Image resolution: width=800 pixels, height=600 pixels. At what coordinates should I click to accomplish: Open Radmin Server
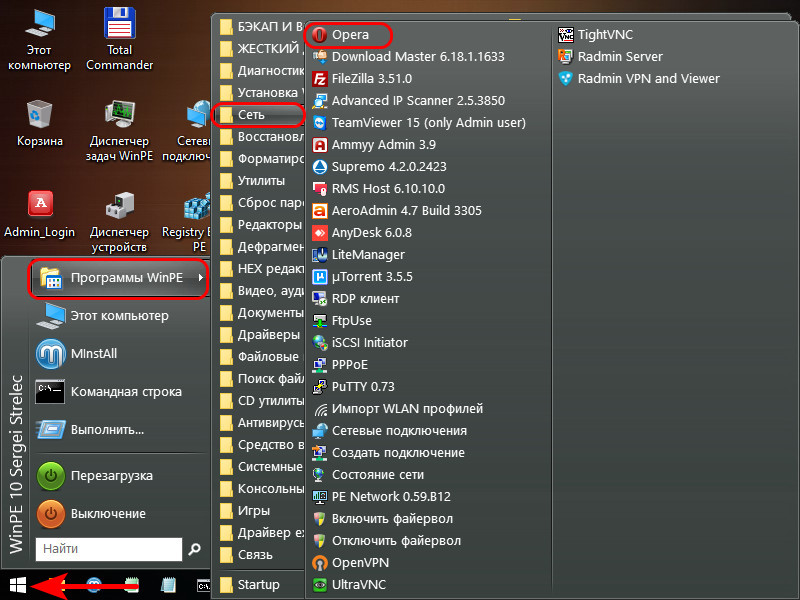610,57
